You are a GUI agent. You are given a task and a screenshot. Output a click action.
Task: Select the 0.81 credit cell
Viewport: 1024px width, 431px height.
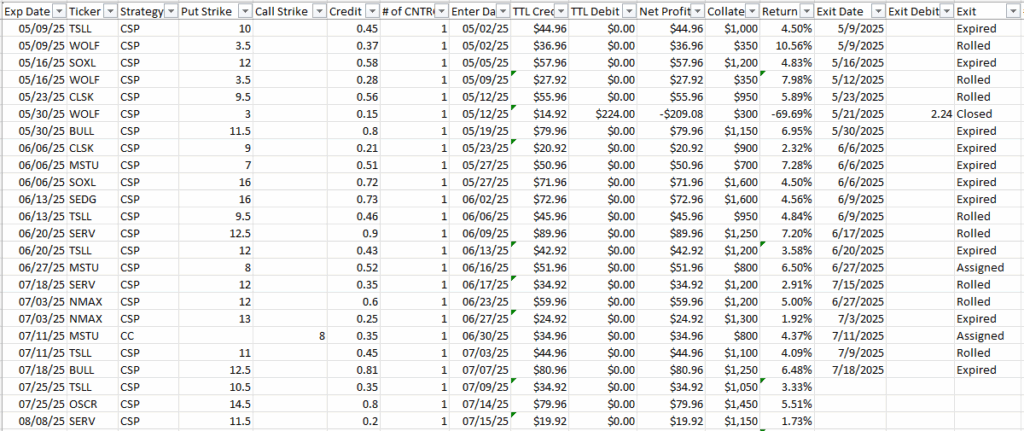coord(352,369)
